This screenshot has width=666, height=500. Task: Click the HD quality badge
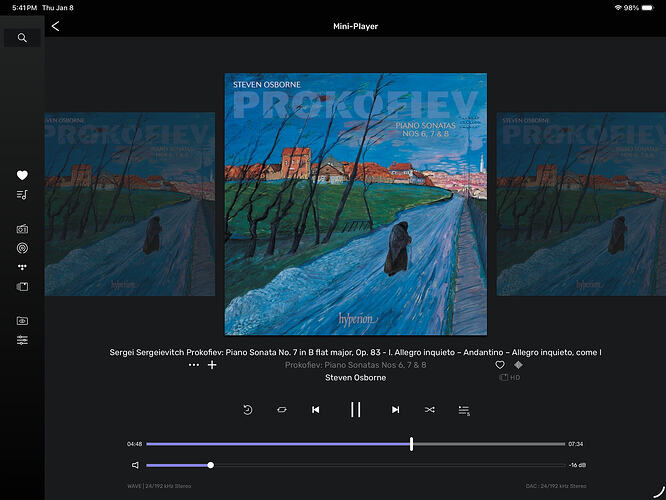tap(510, 377)
